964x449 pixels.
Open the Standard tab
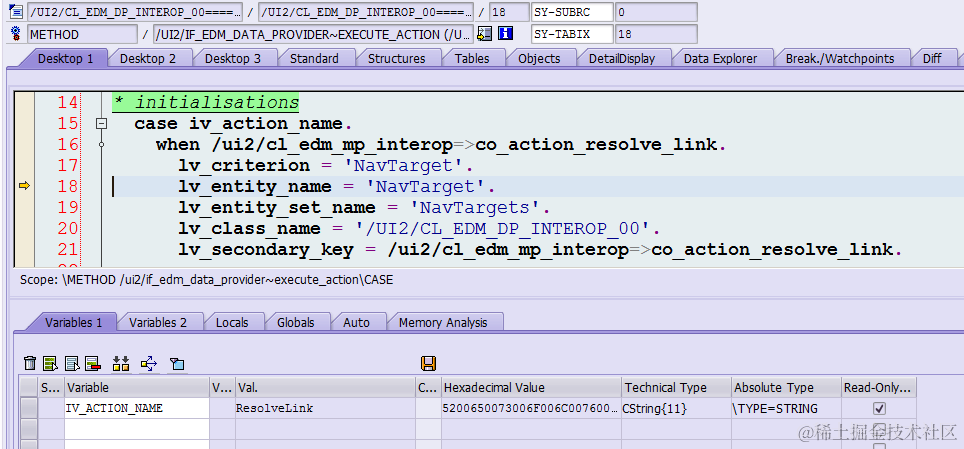pyautogui.click(x=314, y=58)
